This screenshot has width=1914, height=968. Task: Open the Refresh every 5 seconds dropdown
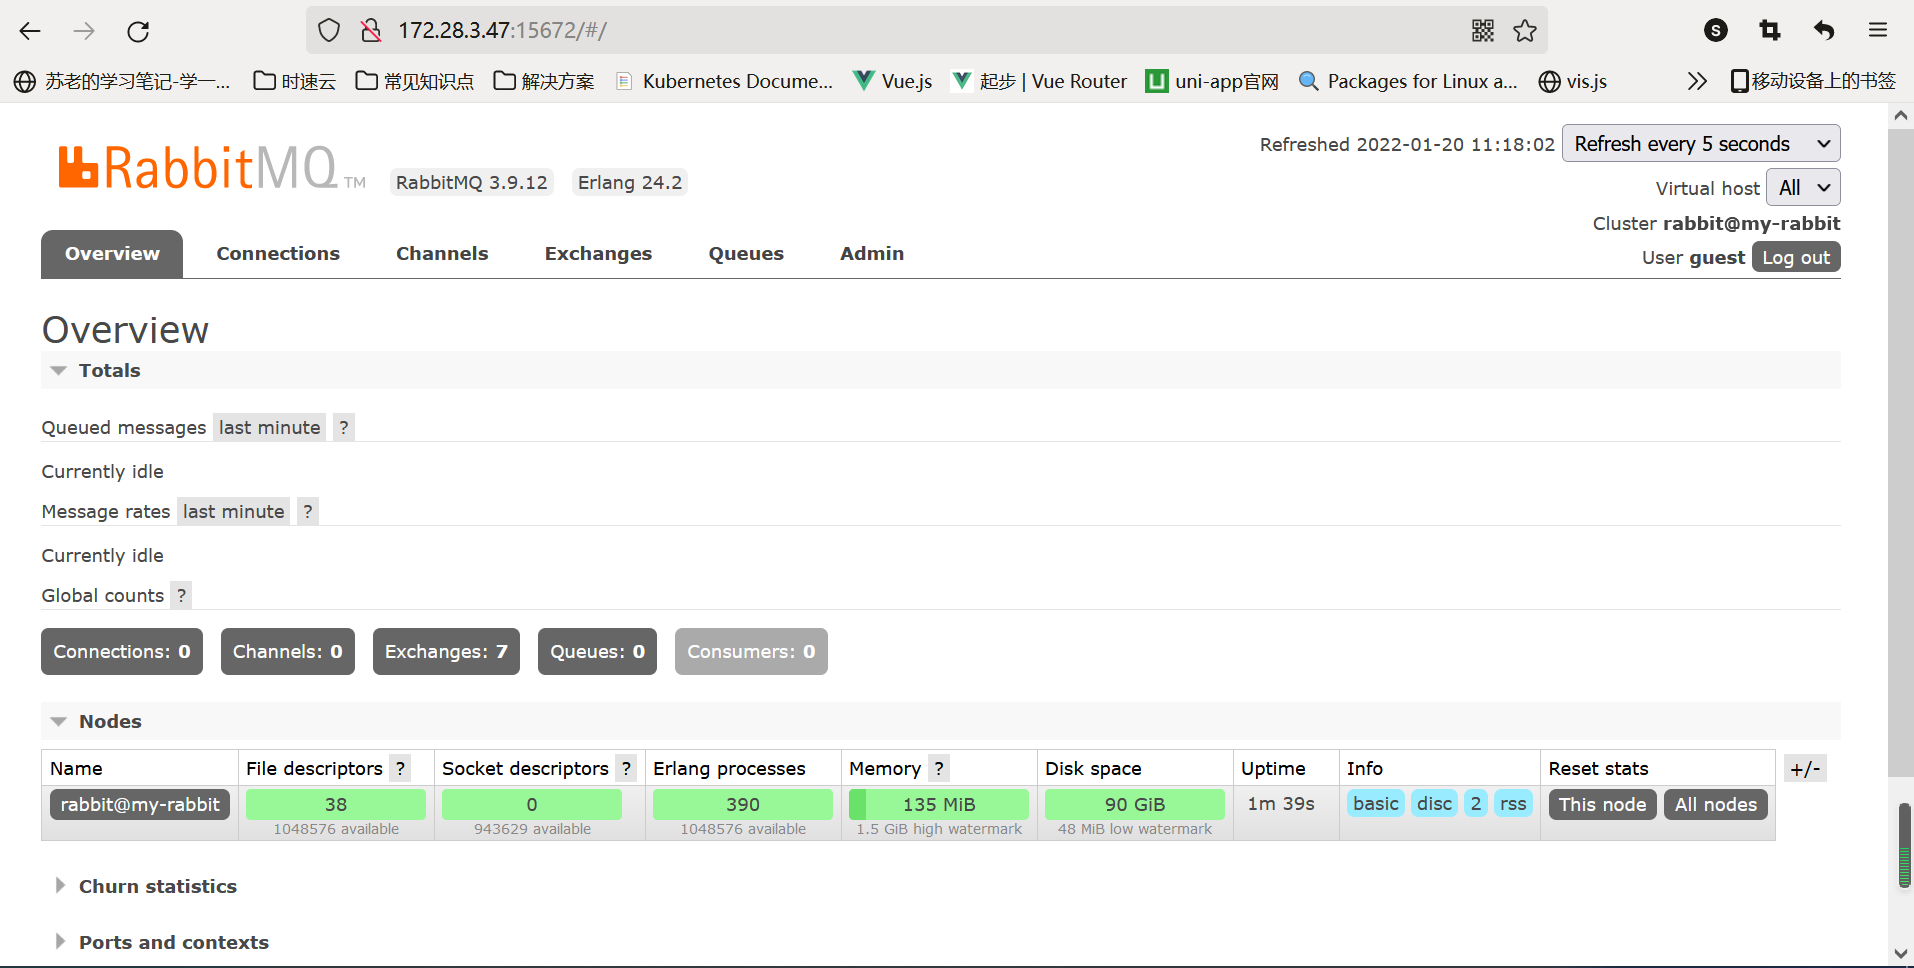click(x=1700, y=144)
